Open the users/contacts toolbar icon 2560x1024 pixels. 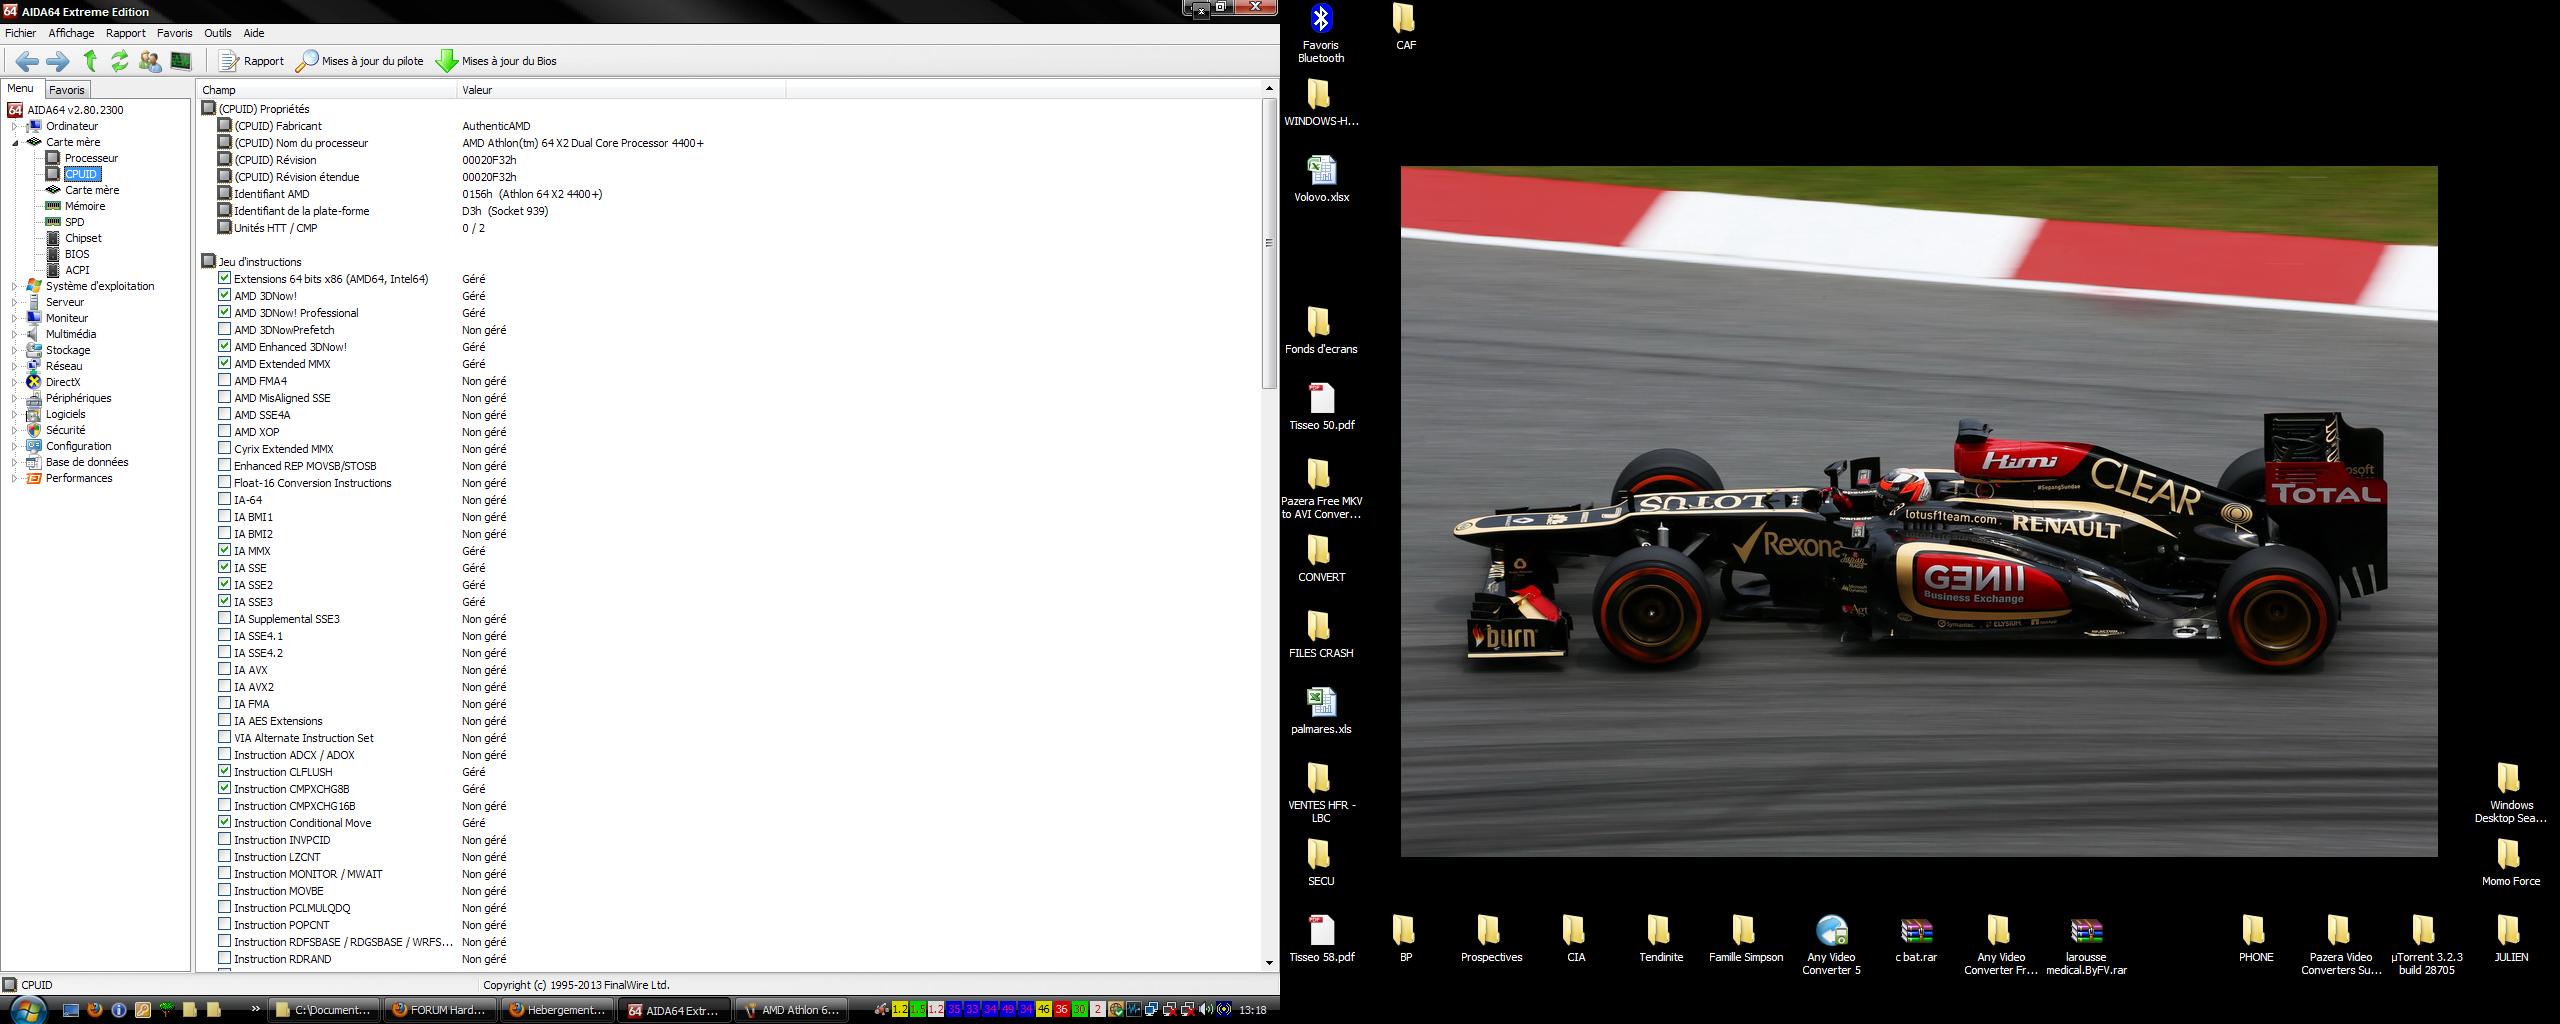coord(150,61)
